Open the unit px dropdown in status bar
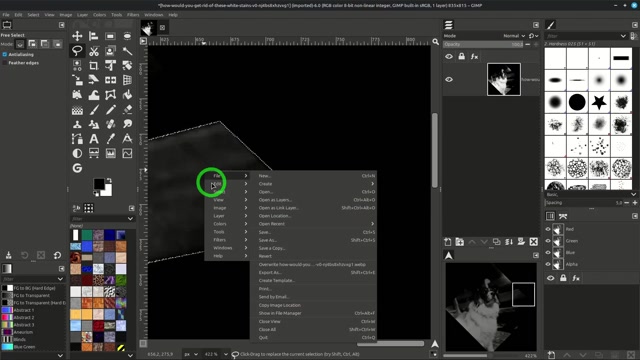 [x=191, y=354]
